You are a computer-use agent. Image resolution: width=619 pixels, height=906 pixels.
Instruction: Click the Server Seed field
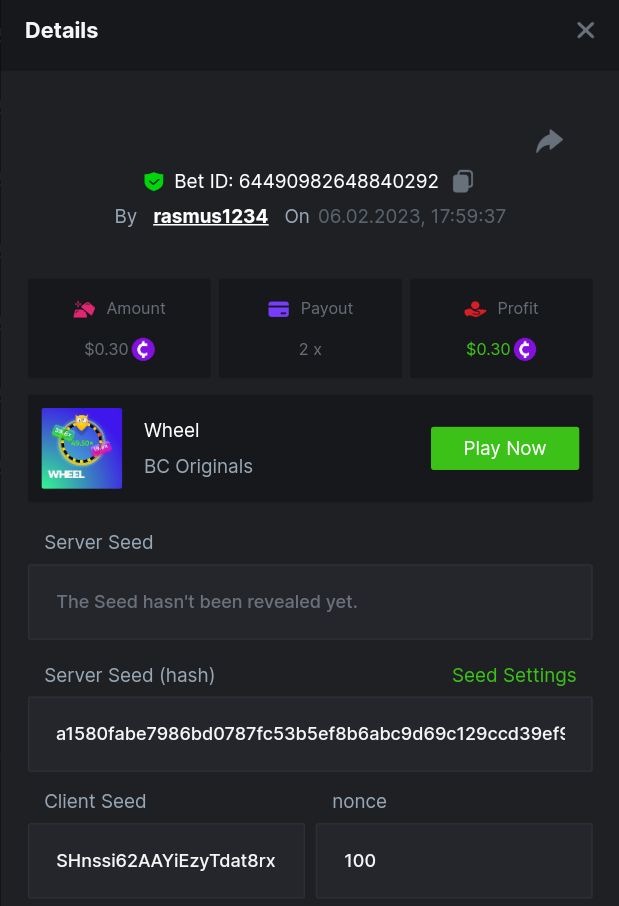pyautogui.click(x=310, y=602)
